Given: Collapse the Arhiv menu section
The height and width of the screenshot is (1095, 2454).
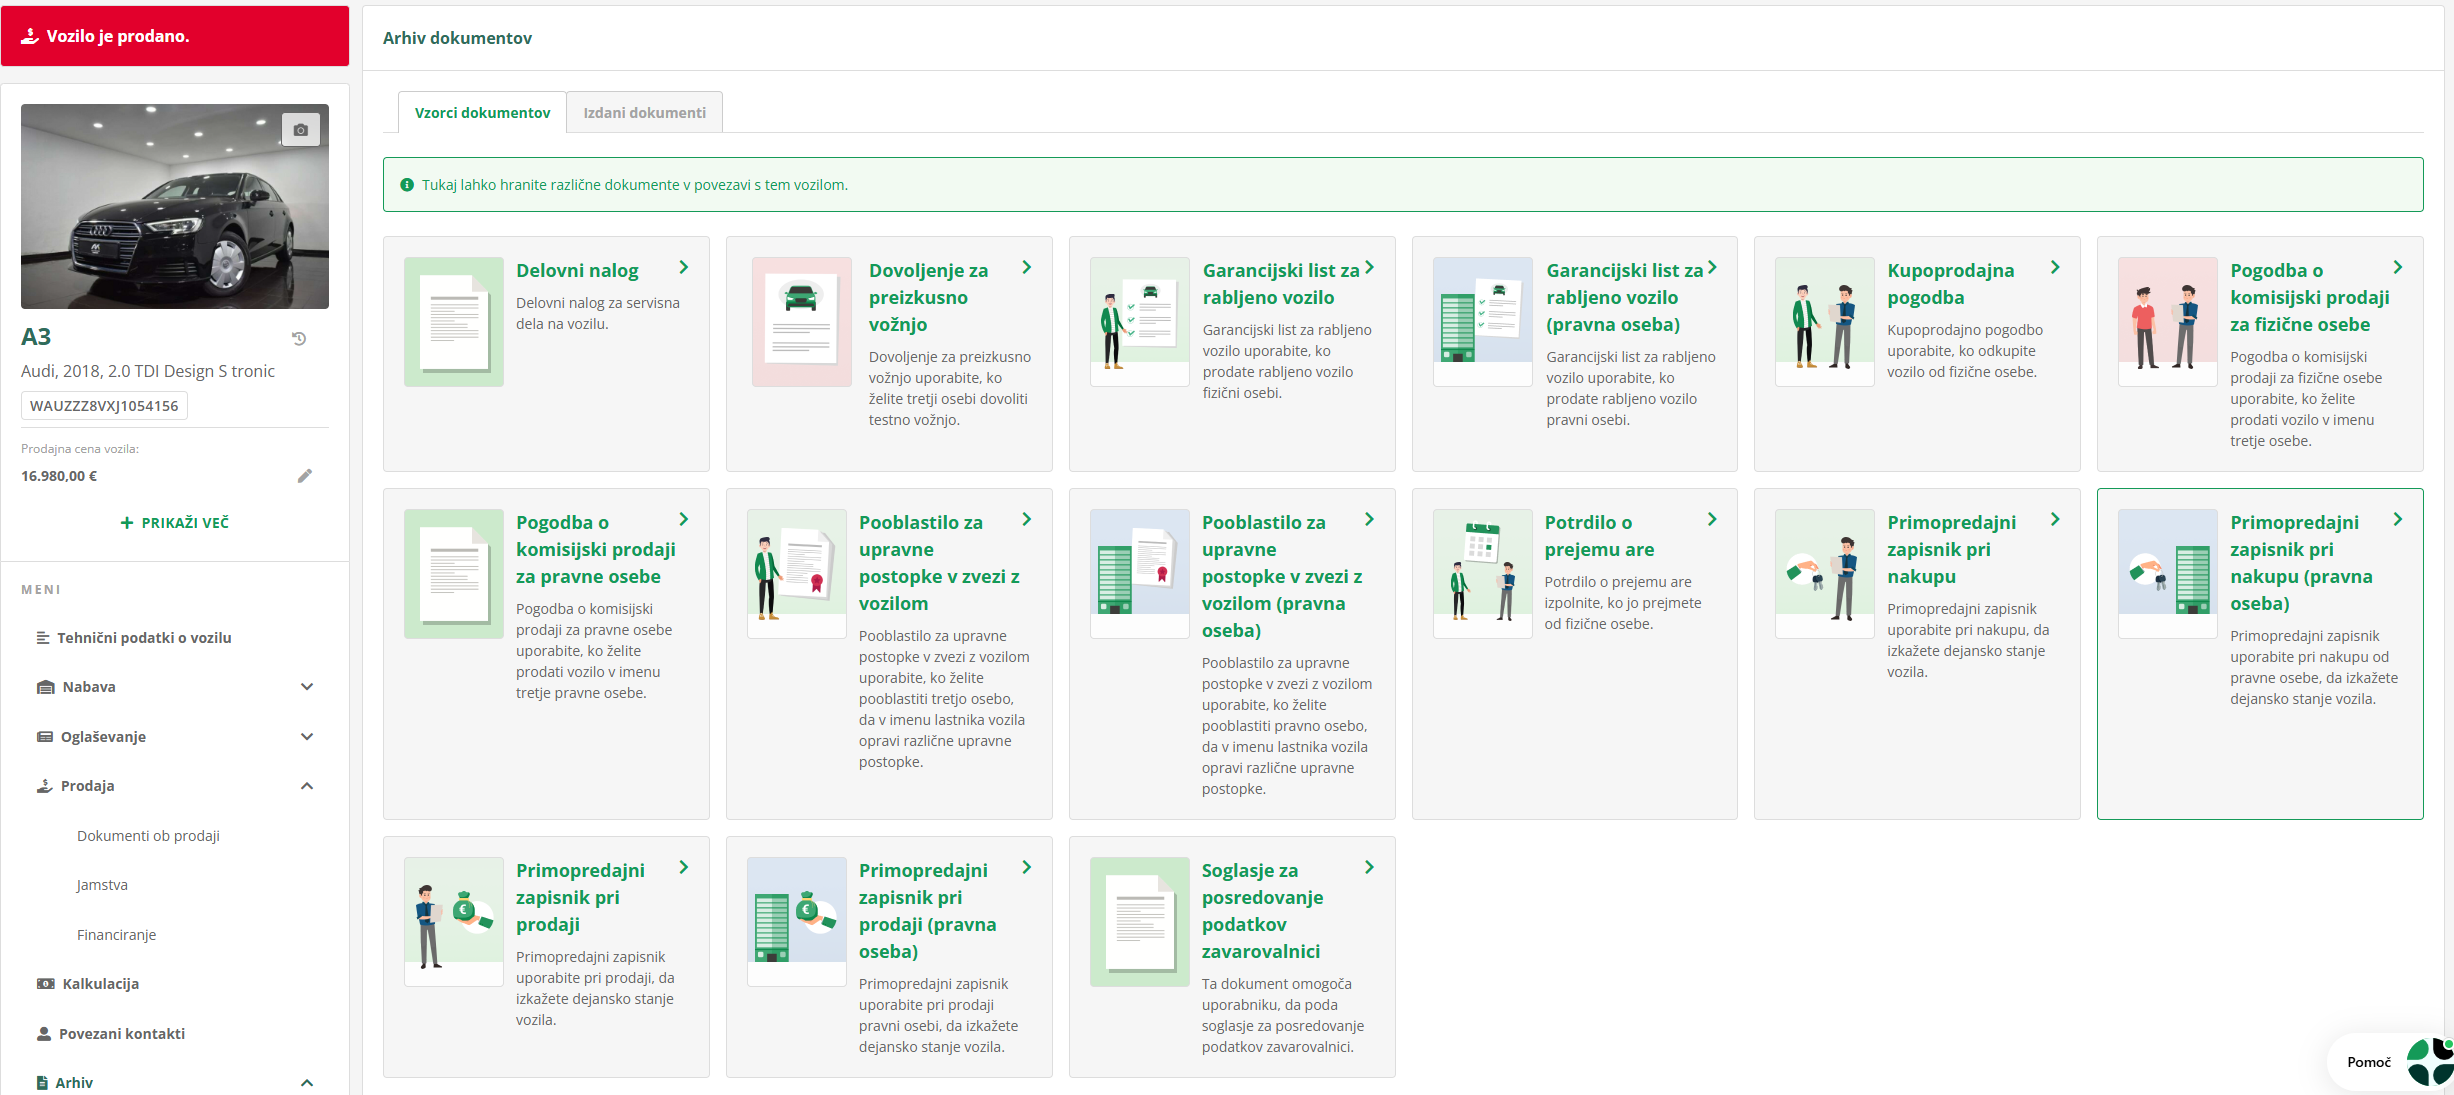Looking at the screenshot, I should [307, 1083].
